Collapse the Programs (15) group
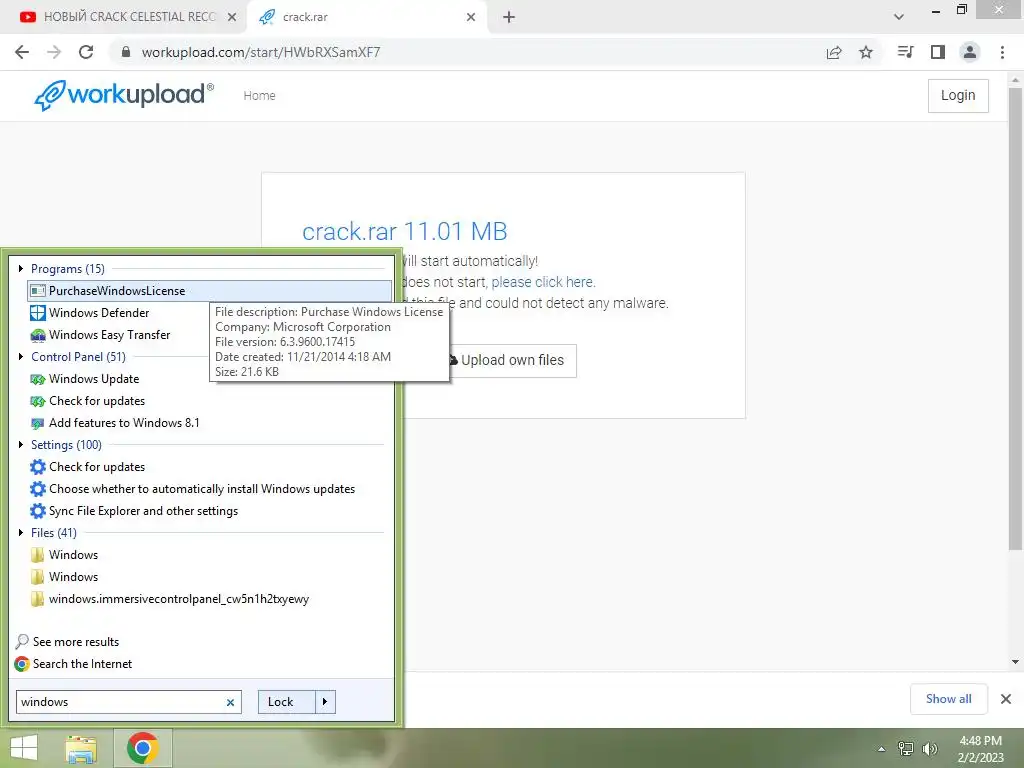This screenshot has height=768, width=1024. pos(21,268)
